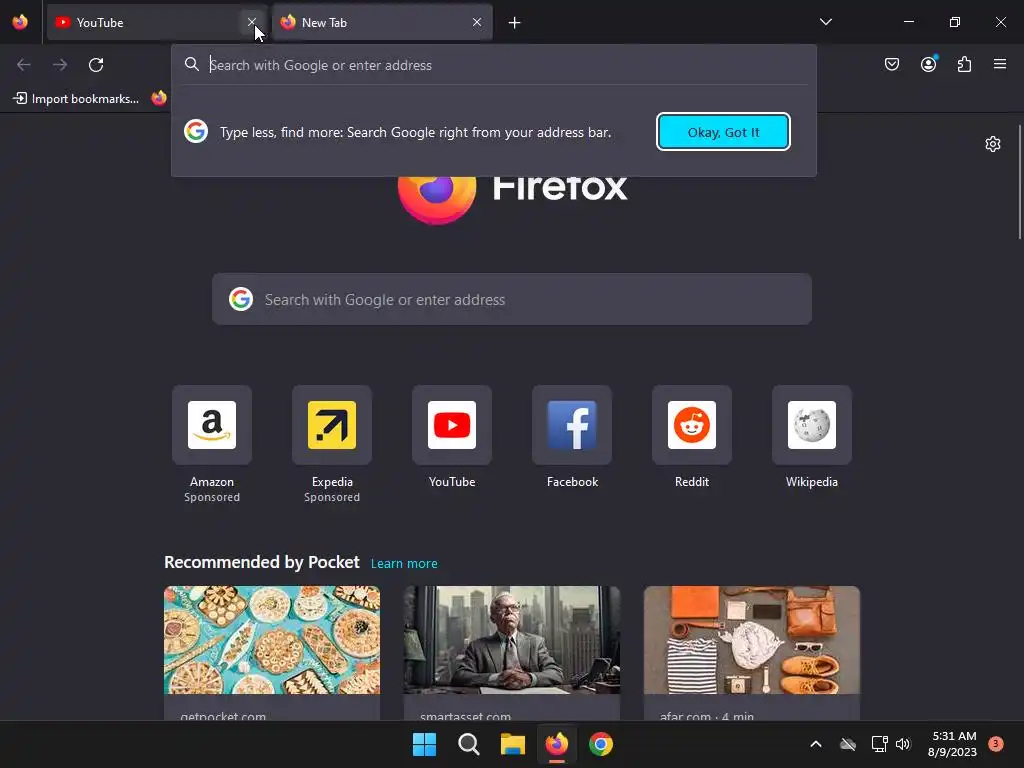This screenshot has height=768, width=1024.
Task: Expand the list all tabs chevron
Action: click(825, 22)
